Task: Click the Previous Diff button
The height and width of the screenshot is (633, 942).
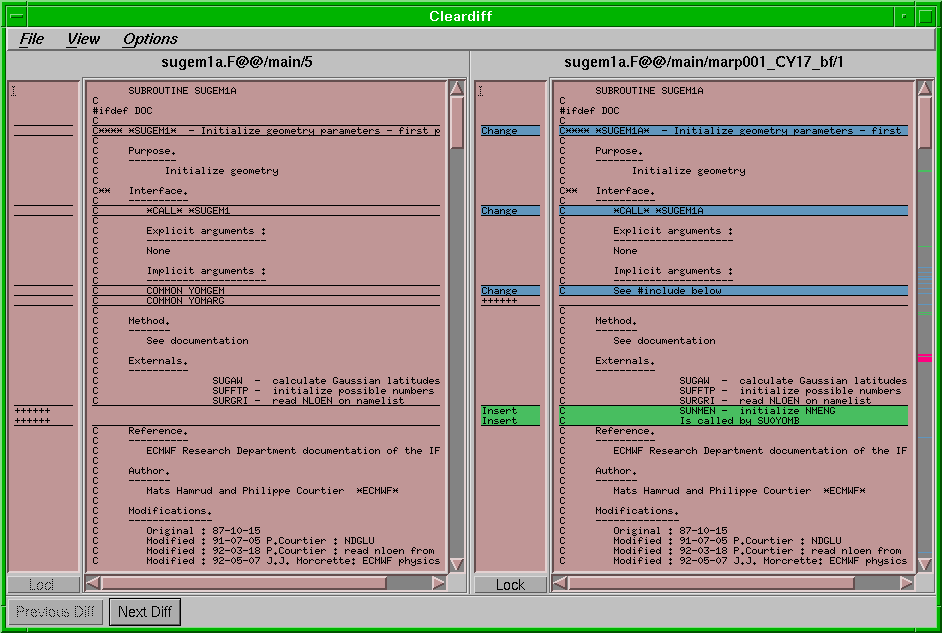Action: pyautogui.click(x=55, y=612)
